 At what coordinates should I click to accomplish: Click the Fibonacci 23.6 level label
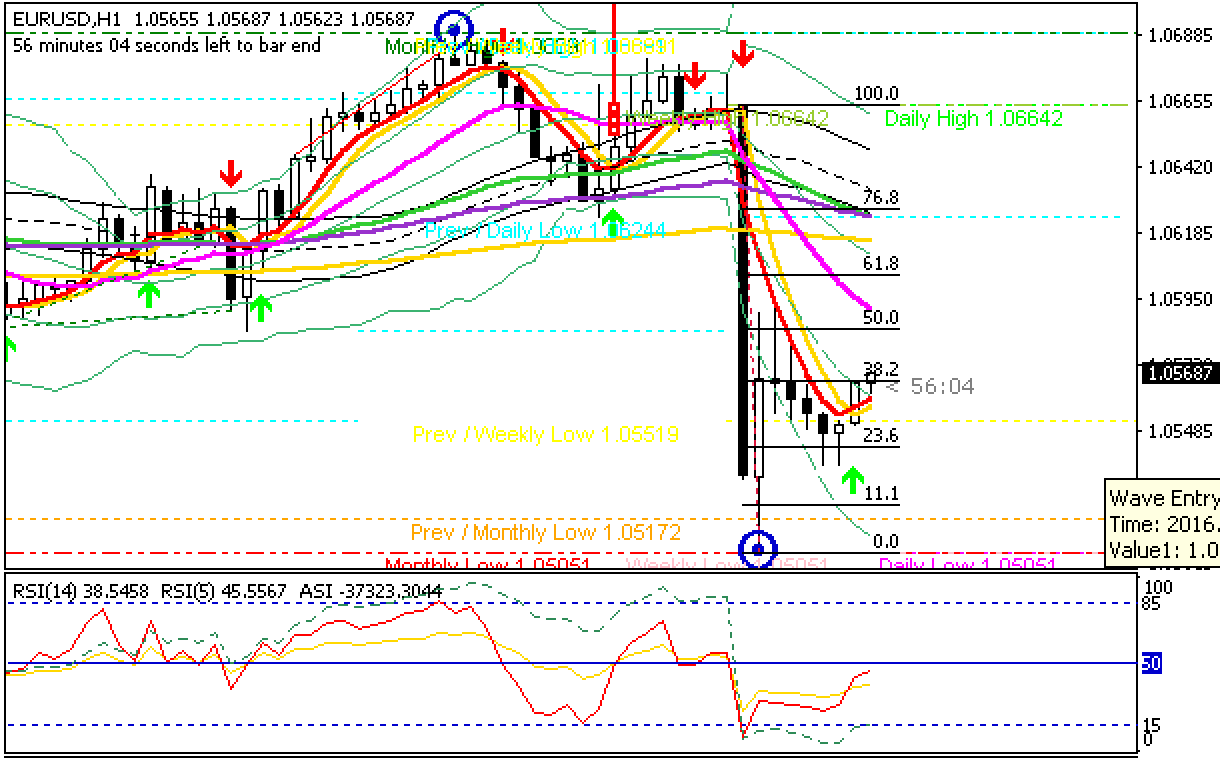click(x=881, y=435)
